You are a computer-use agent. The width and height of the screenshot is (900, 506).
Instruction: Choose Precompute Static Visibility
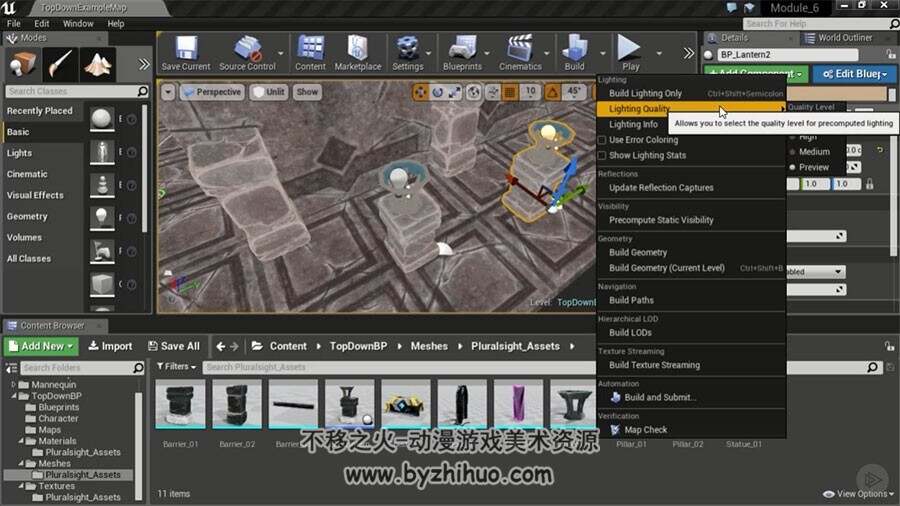click(x=691, y=220)
